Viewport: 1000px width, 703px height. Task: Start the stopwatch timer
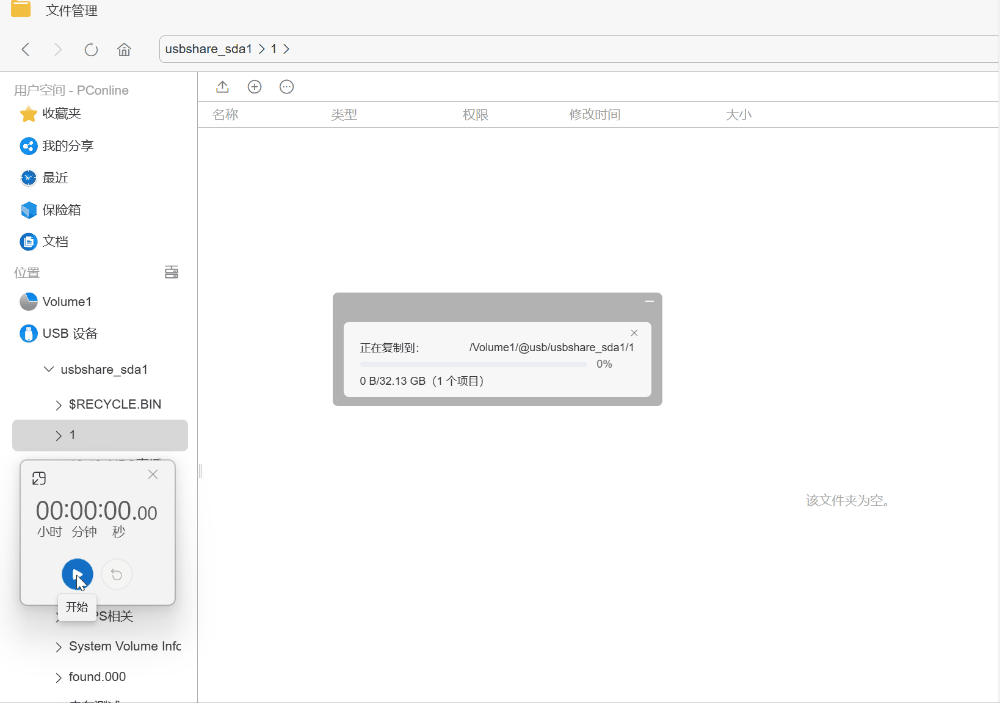click(x=77, y=574)
